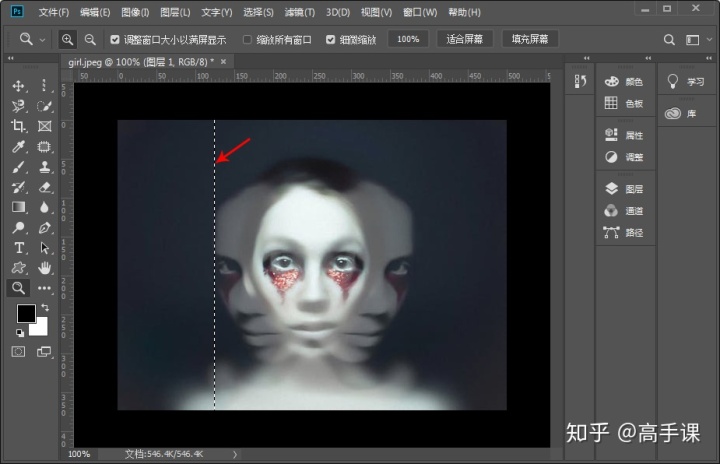720x464 pixels.
Task: Toggle Quick Mask mode
Action: pos(18,352)
